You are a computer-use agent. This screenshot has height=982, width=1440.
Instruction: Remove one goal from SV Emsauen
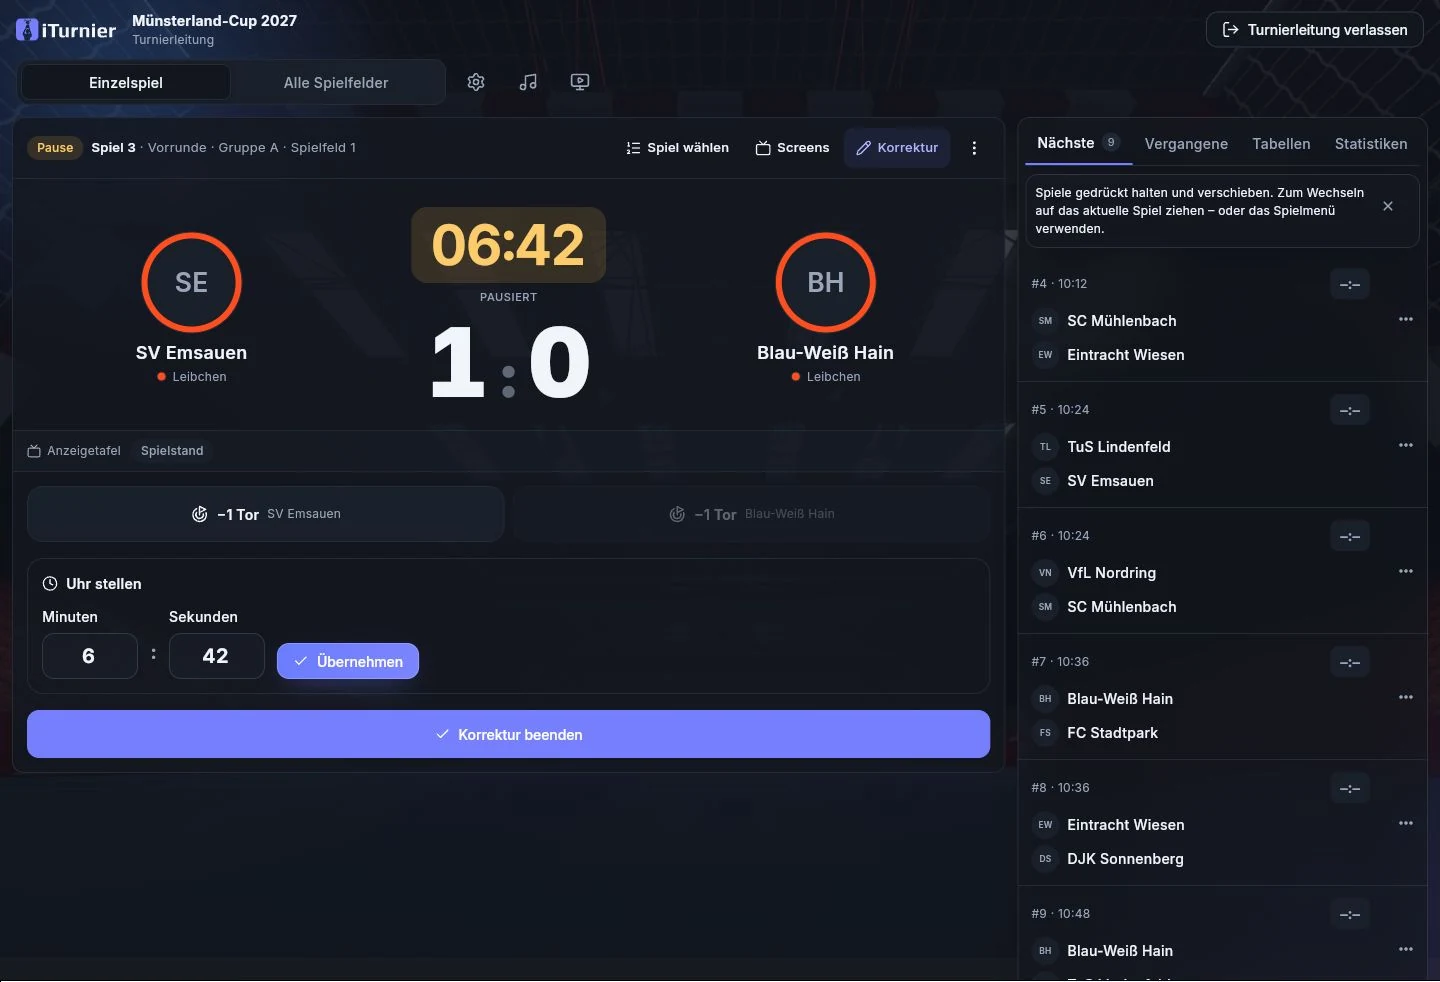(x=266, y=514)
